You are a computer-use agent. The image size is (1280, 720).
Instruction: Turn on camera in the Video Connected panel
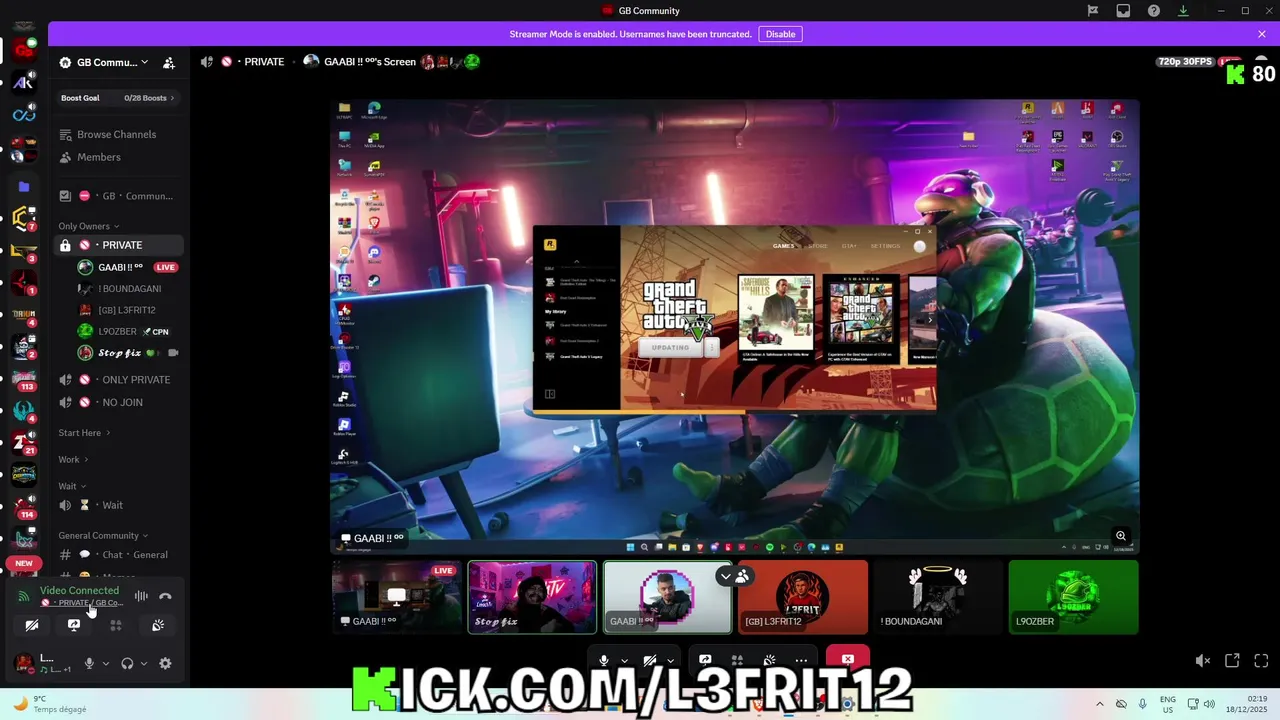[x=32, y=625]
